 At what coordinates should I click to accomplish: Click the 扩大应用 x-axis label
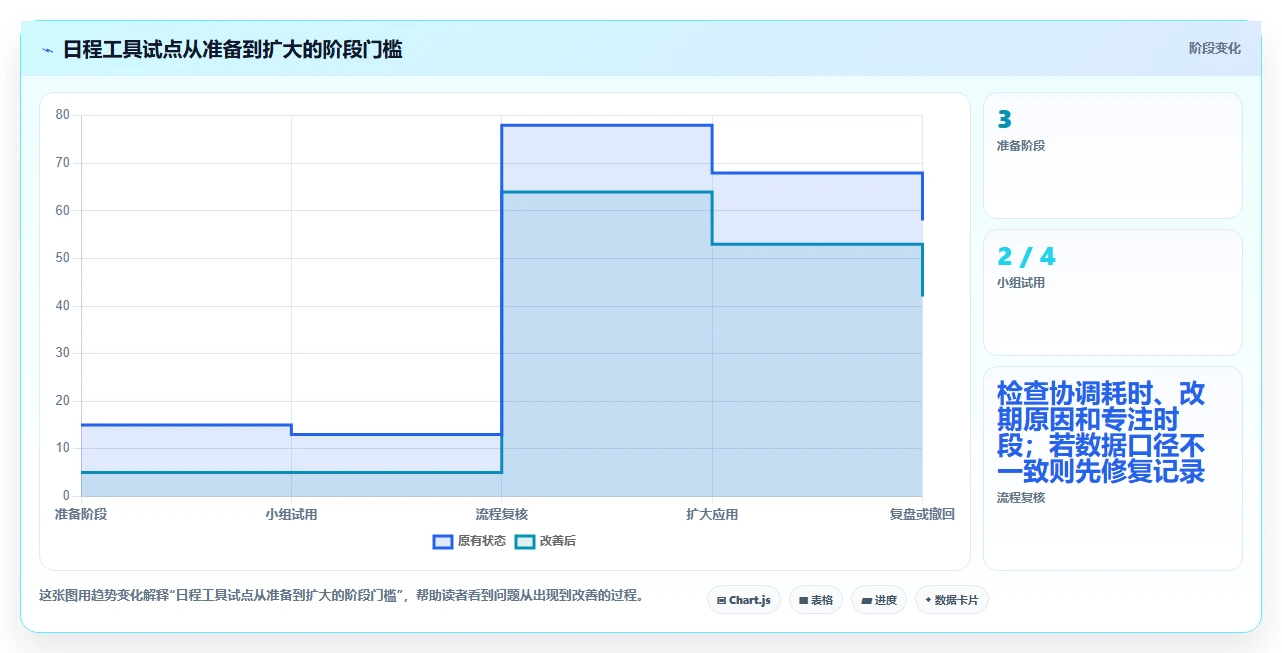coord(712,514)
